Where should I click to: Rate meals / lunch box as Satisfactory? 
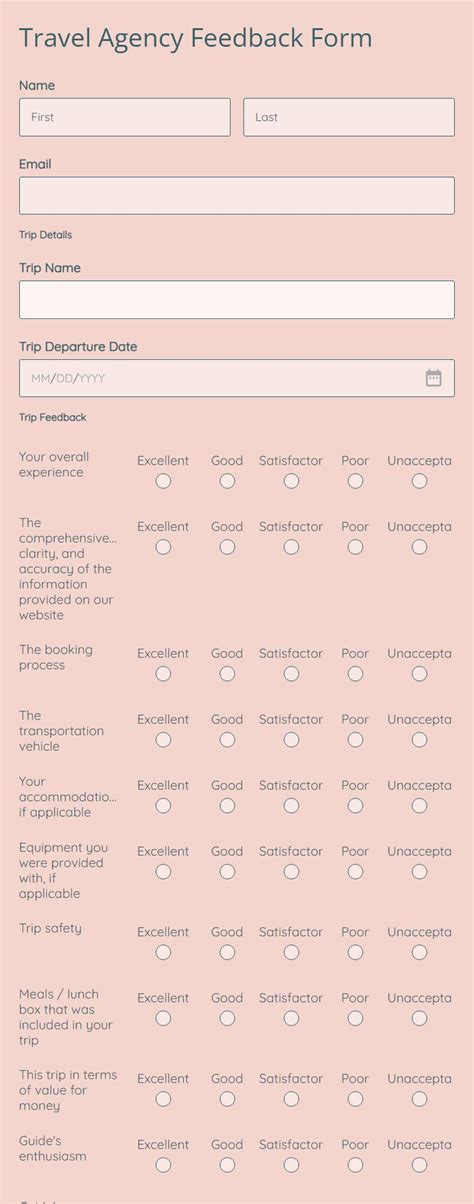[x=291, y=1018]
